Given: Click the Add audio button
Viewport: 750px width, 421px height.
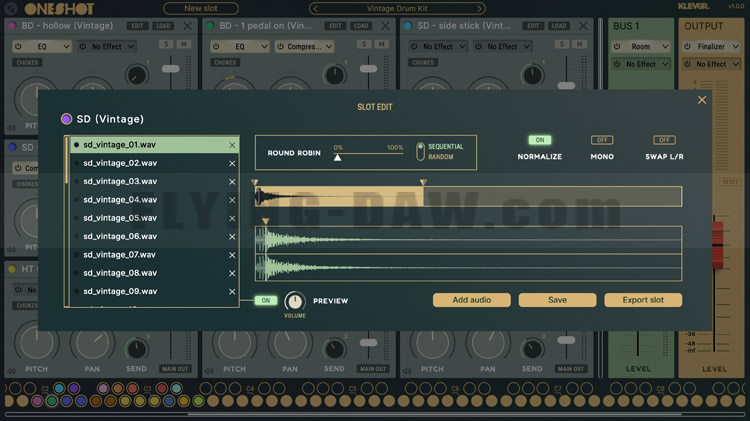Looking at the screenshot, I should tap(472, 300).
